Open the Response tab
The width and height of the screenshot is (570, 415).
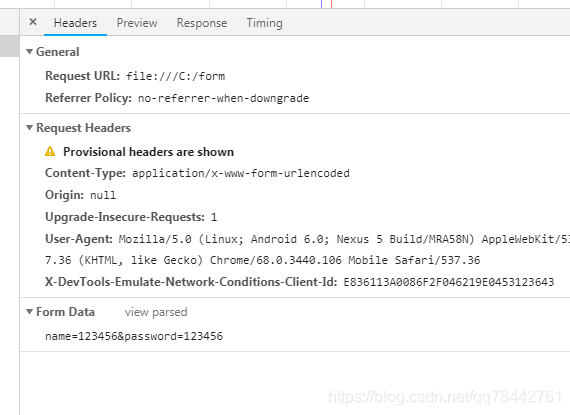click(x=202, y=23)
